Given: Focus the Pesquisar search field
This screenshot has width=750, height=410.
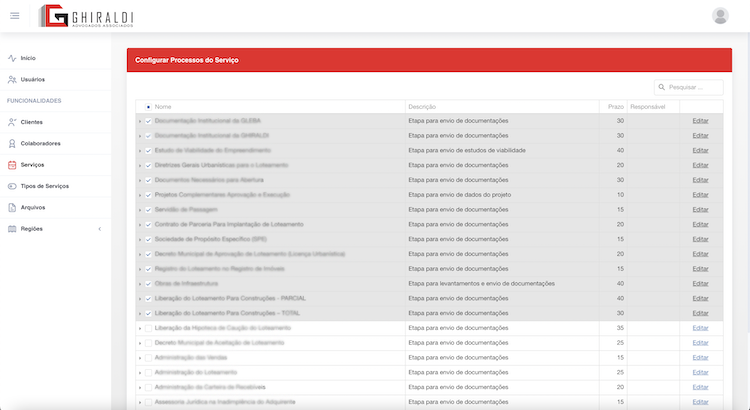Looking at the screenshot, I should click(x=689, y=88).
